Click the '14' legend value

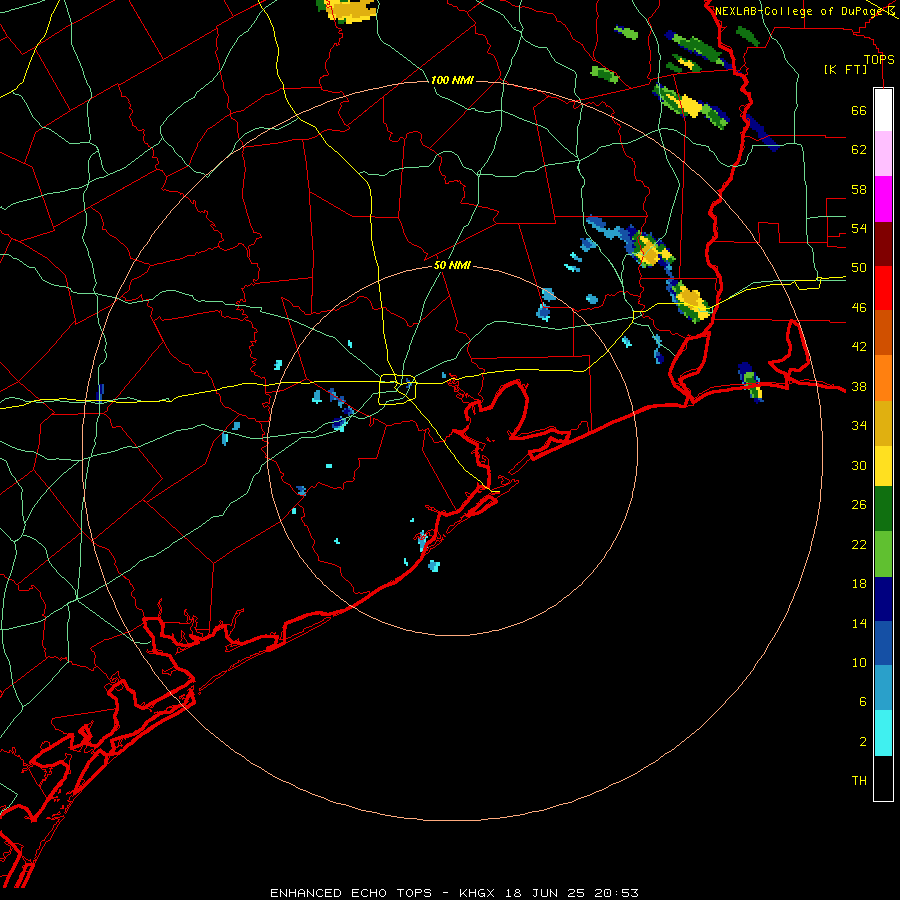click(859, 623)
